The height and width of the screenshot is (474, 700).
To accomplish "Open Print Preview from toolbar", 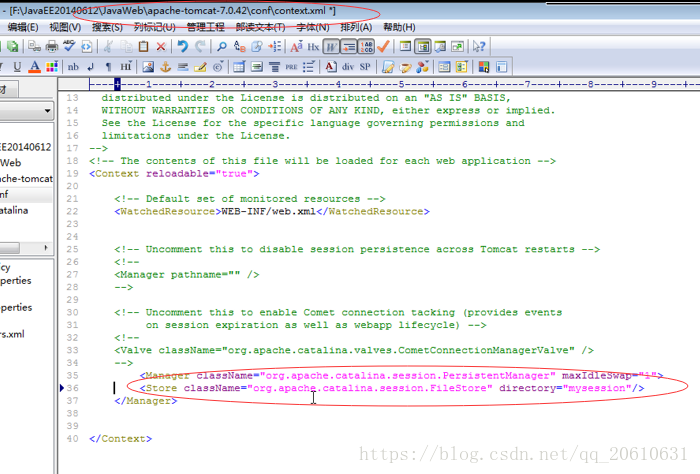I will pos(34,46).
